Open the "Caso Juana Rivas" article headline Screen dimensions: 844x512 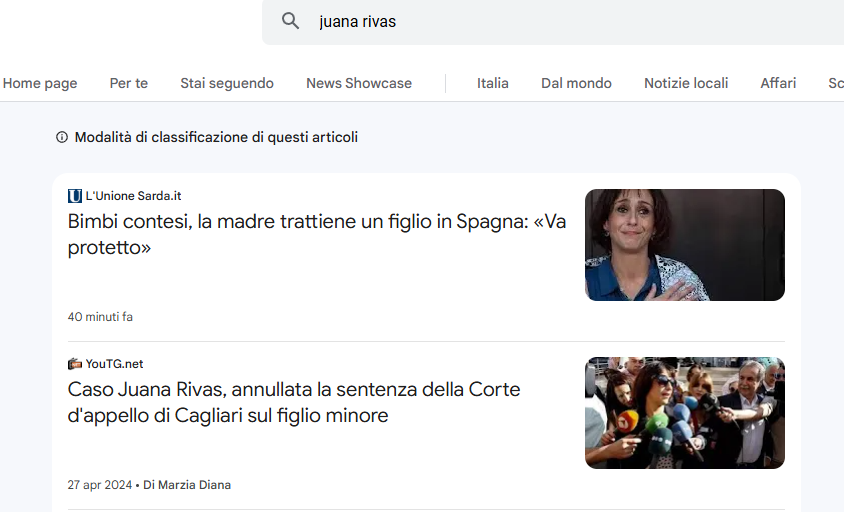pyautogui.click(x=294, y=402)
